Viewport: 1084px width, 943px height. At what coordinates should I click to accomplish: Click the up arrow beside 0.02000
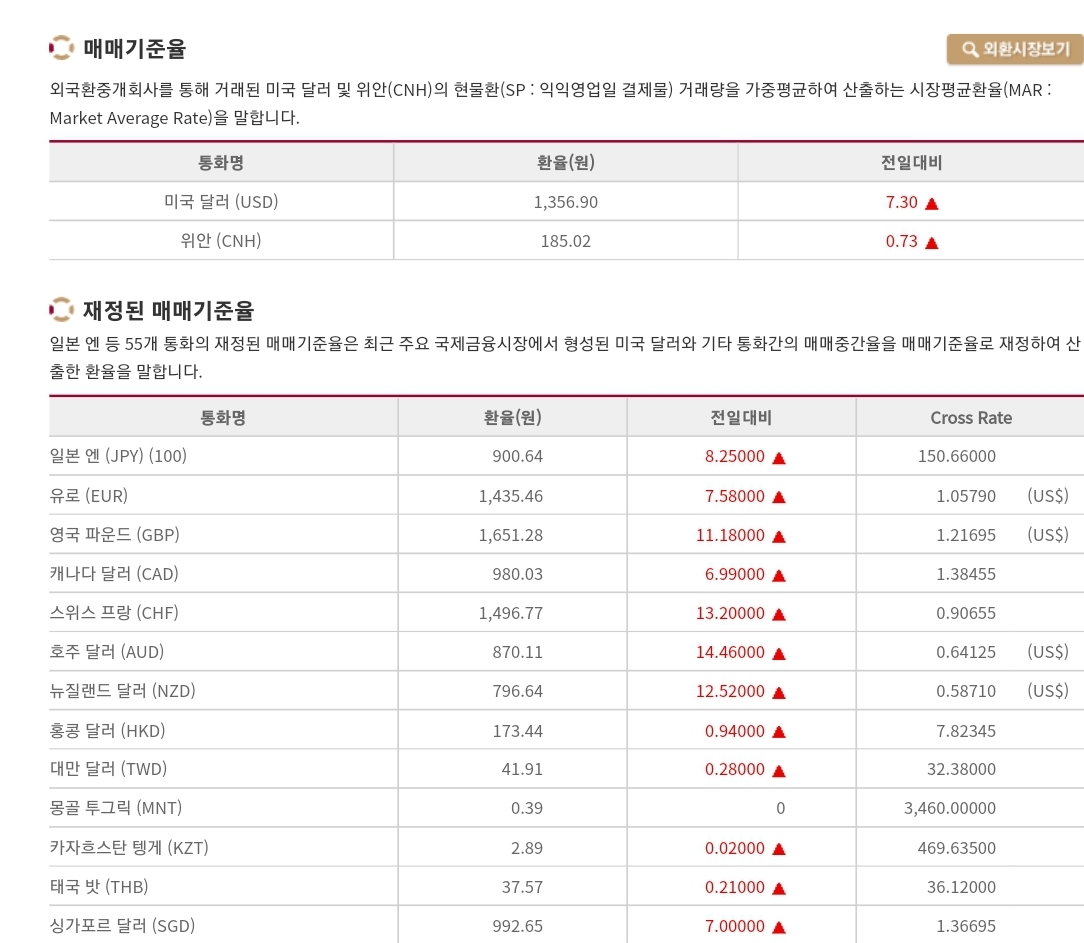(778, 850)
